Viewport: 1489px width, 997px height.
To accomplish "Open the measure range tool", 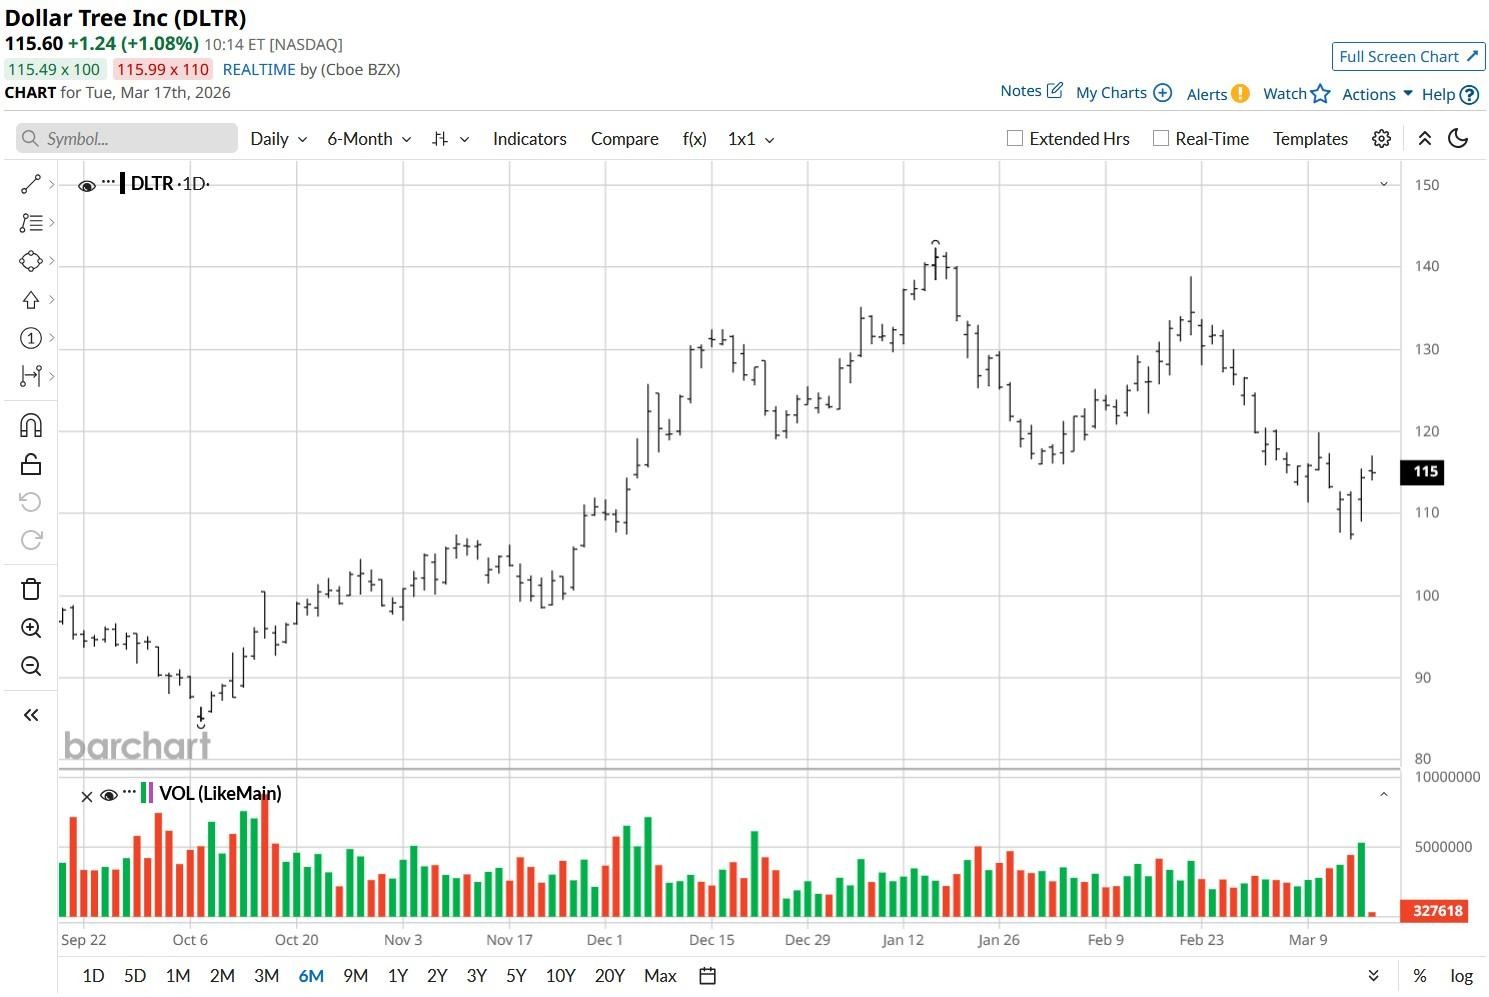I will point(31,376).
